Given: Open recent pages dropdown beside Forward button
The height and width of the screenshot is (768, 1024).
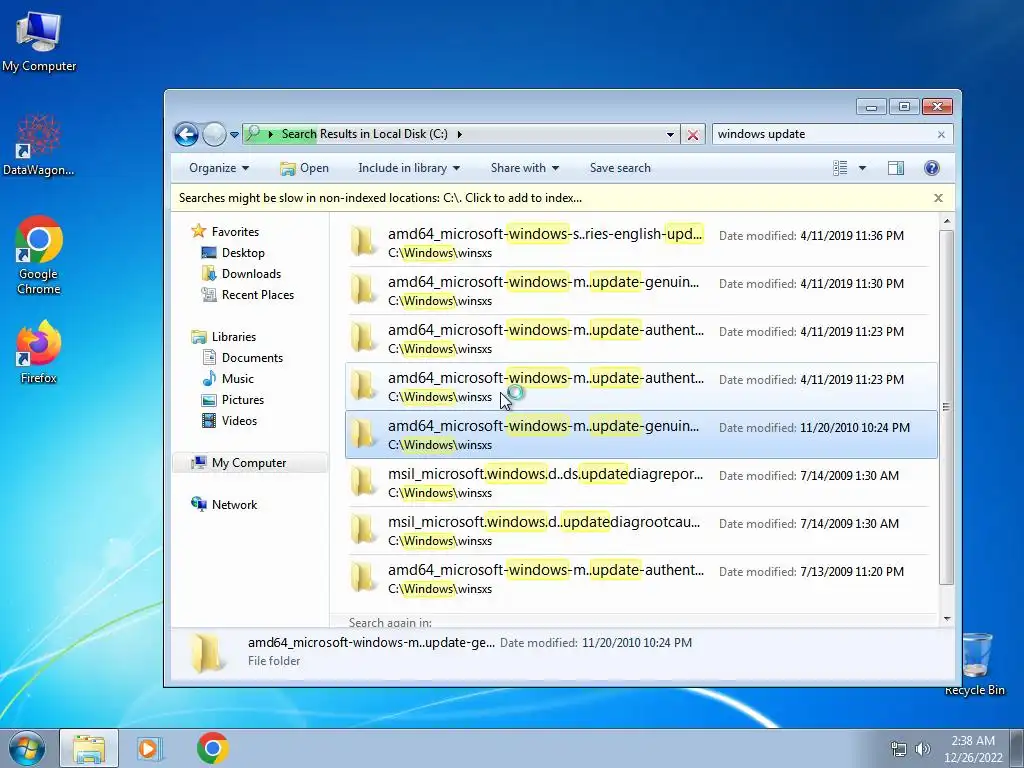Looking at the screenshot, I should (234, 135).
